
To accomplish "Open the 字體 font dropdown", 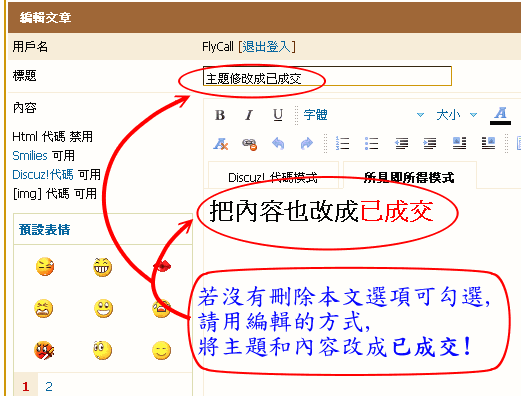I will click(x=363, y=115).
